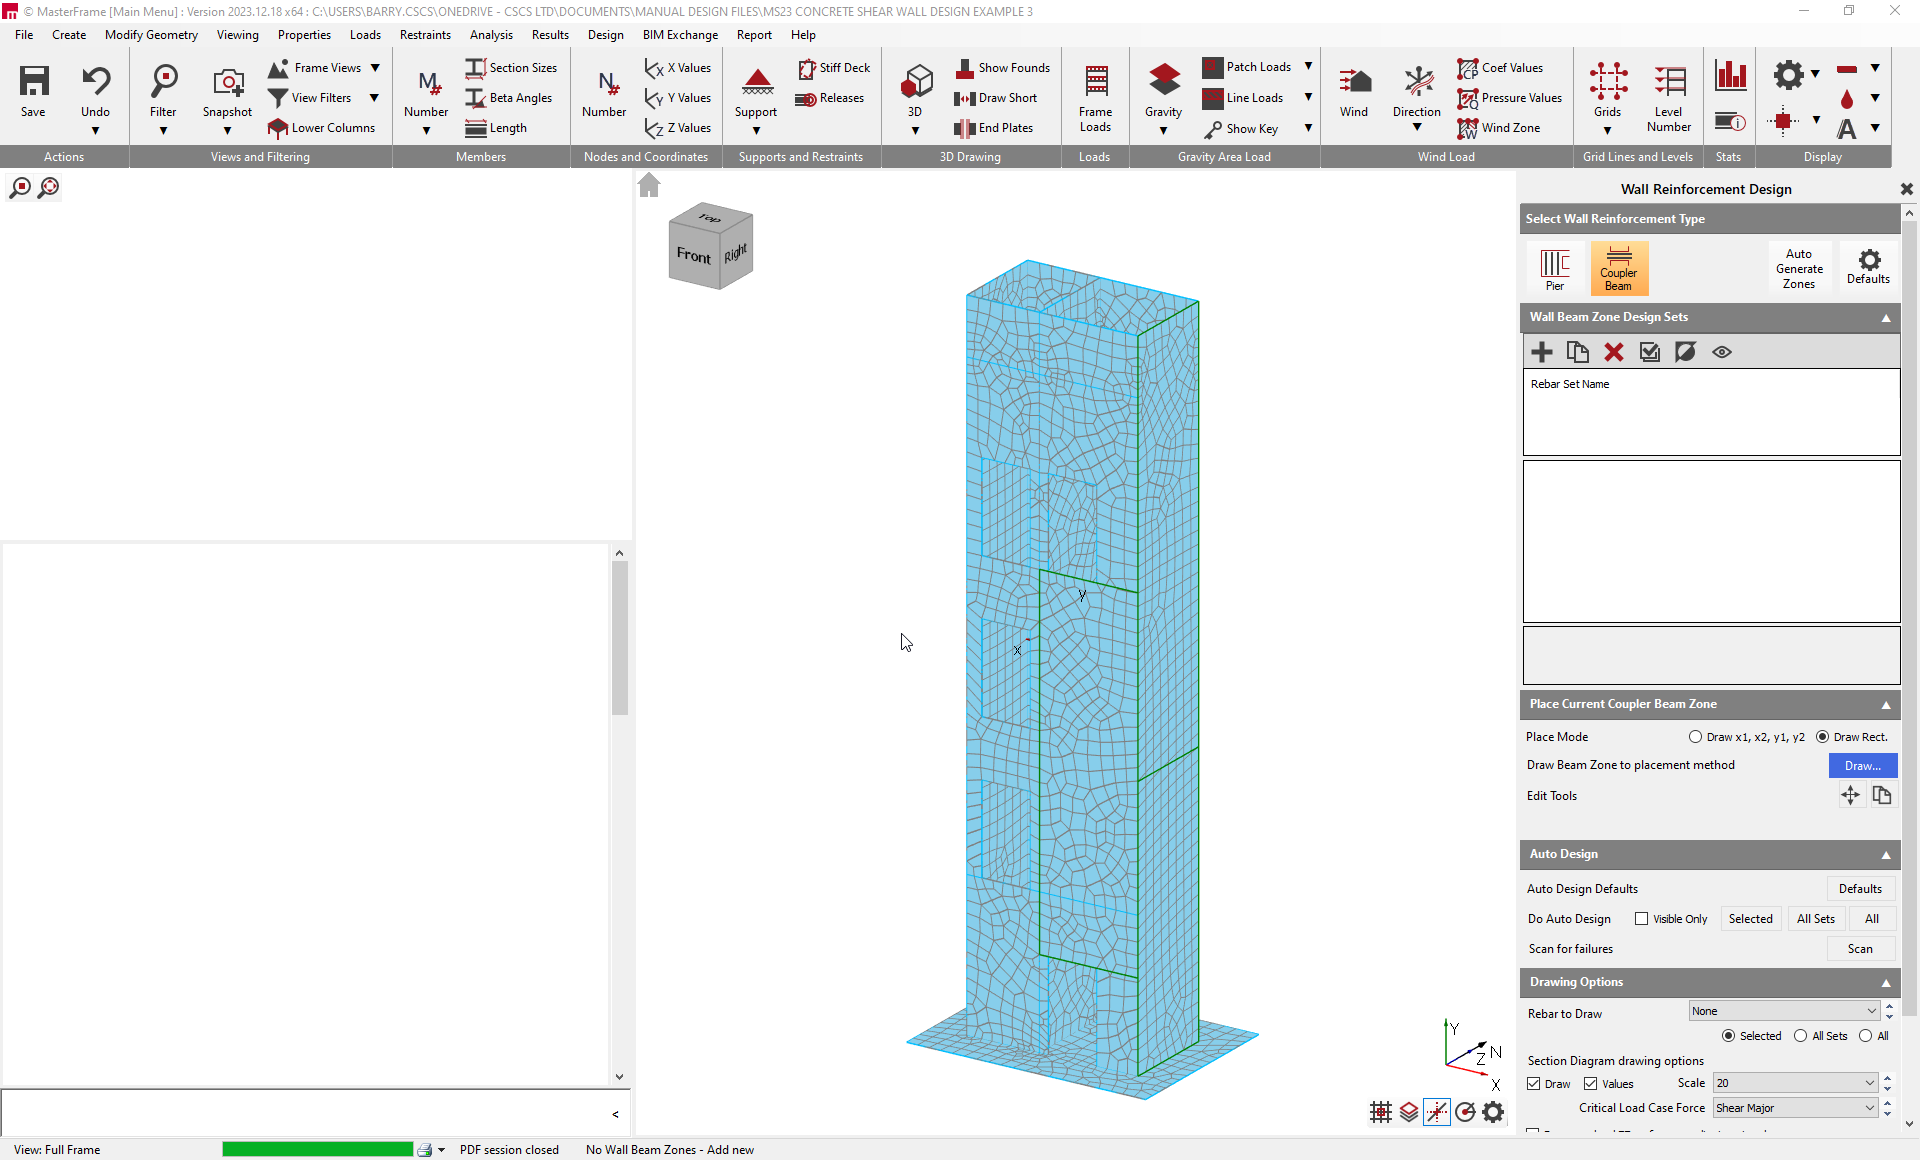
Task: Click the Scan for failures button
Action: click(x=1859, y=949)
